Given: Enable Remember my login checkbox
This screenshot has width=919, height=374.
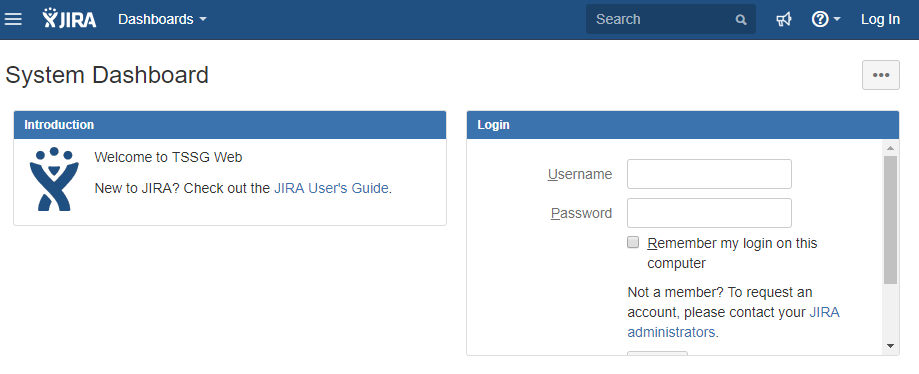Looking at the screenshot, I should coord(633,242).
